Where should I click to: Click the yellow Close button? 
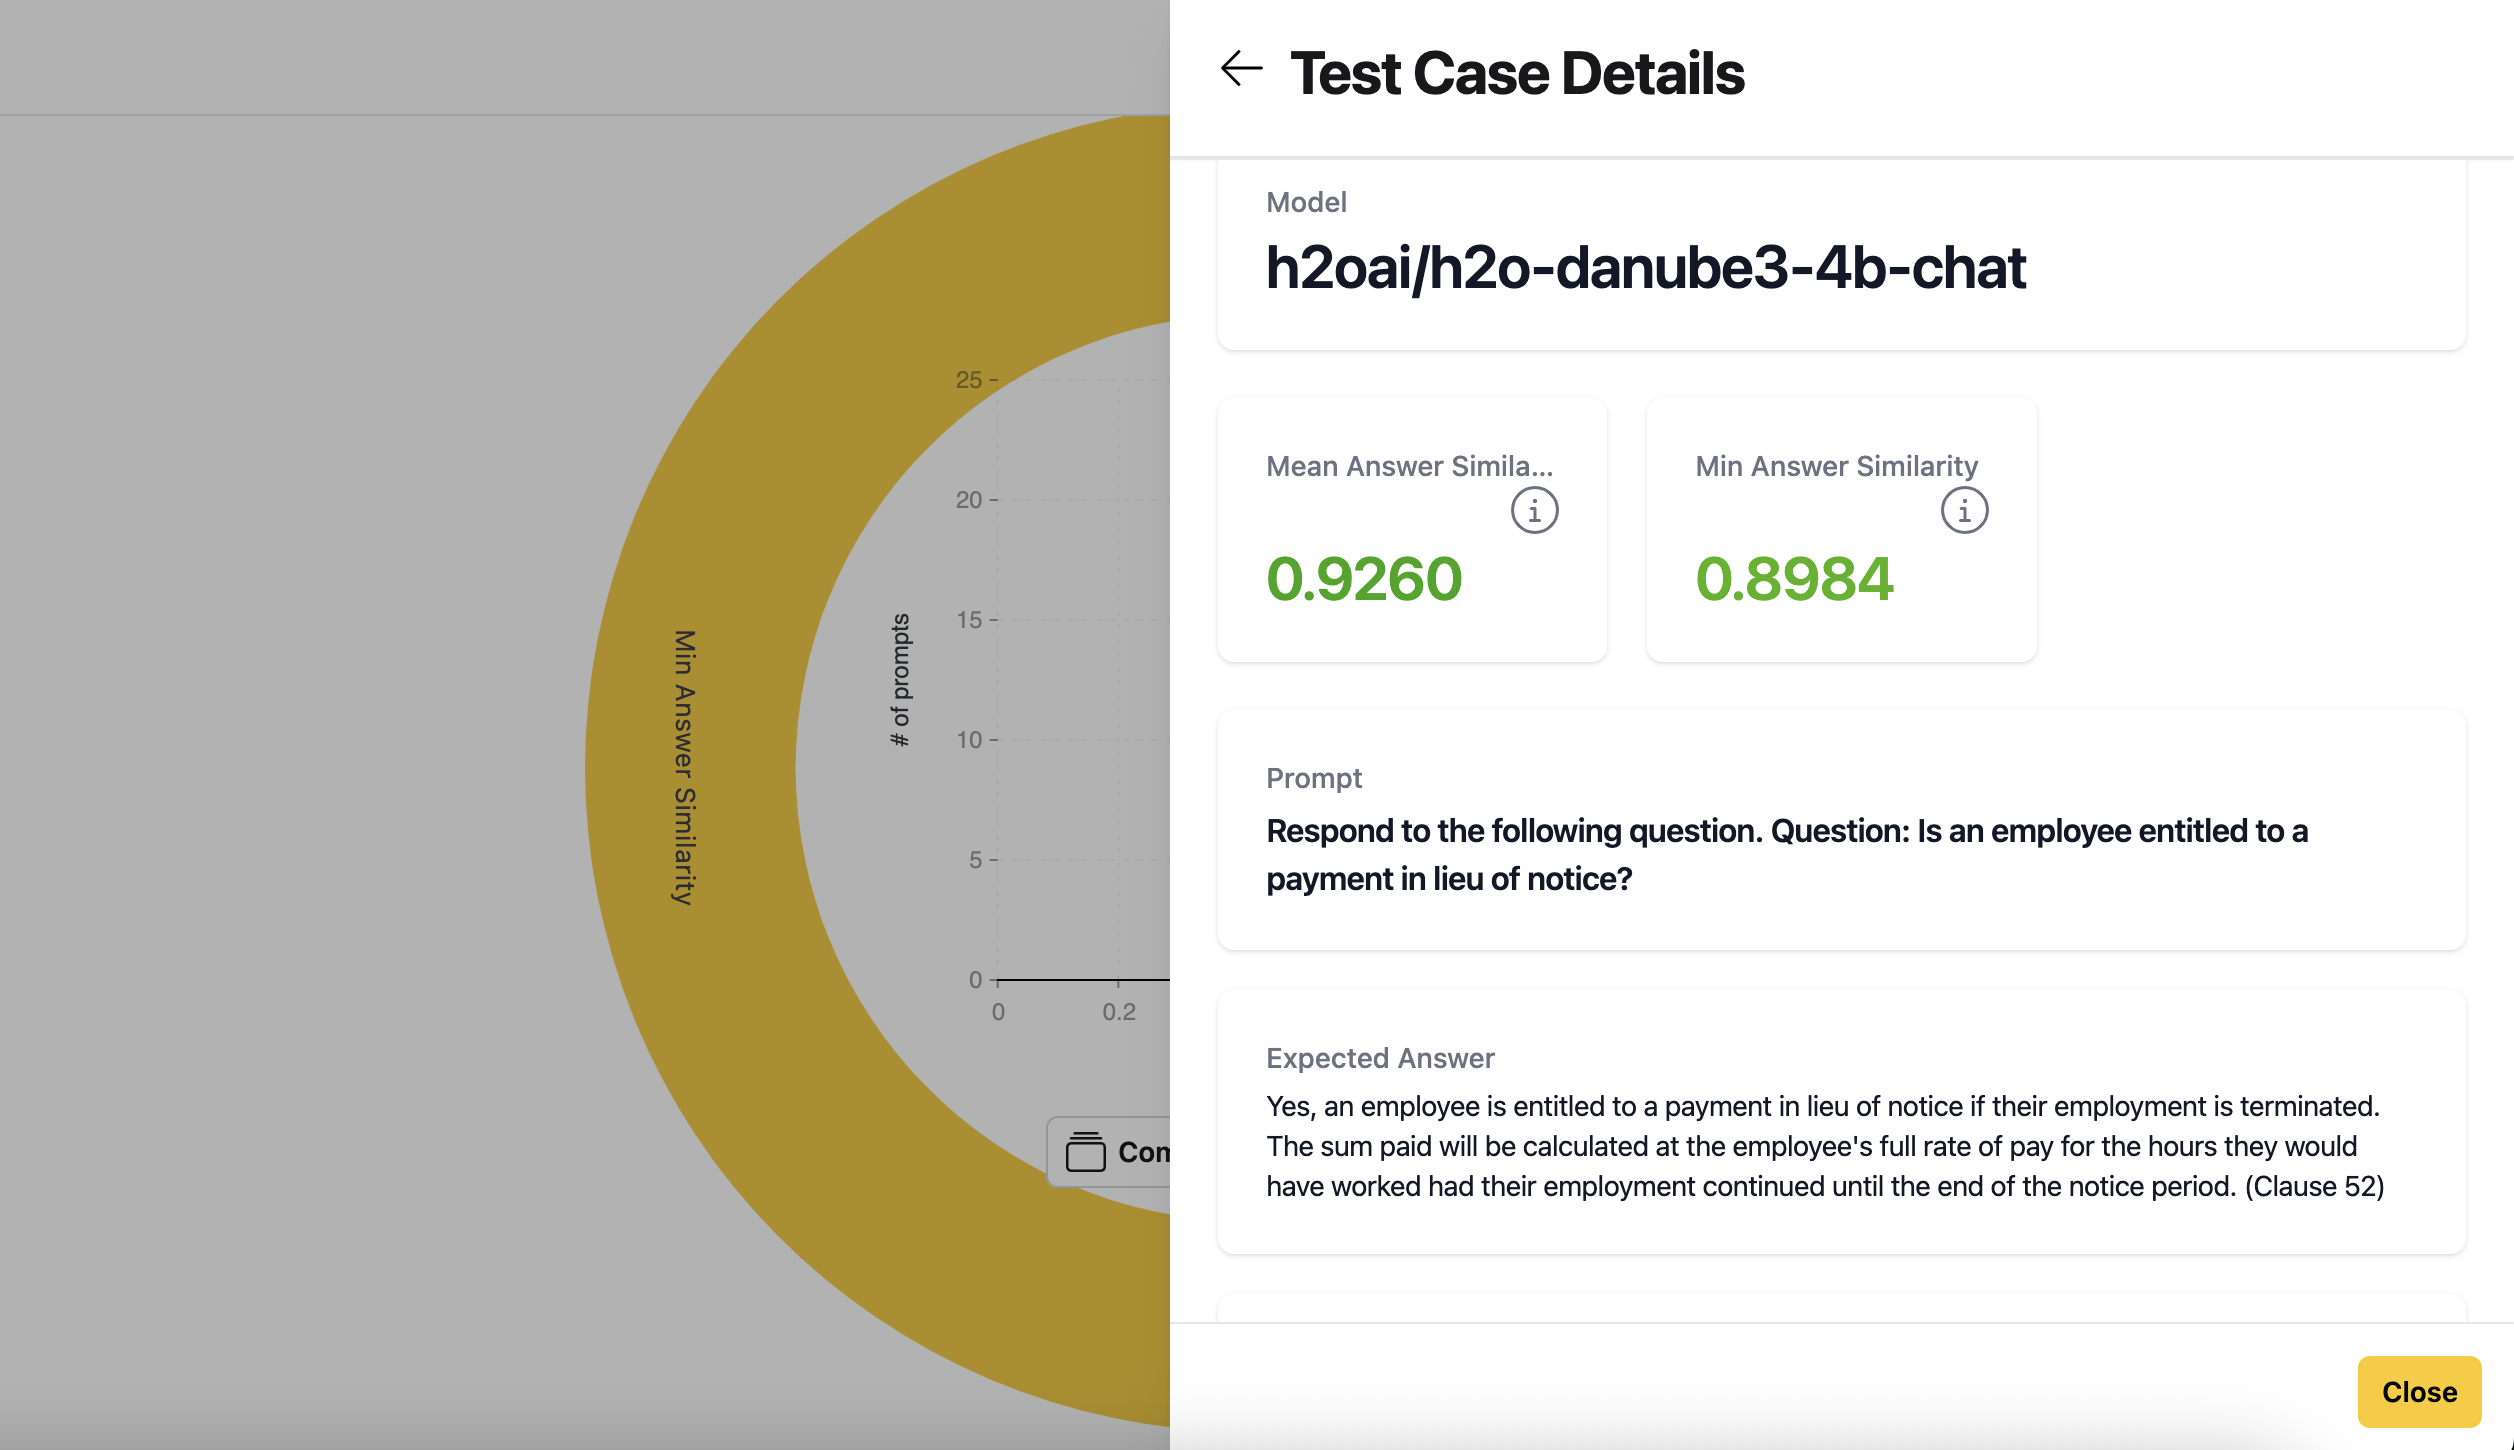pos(2418,1391)
